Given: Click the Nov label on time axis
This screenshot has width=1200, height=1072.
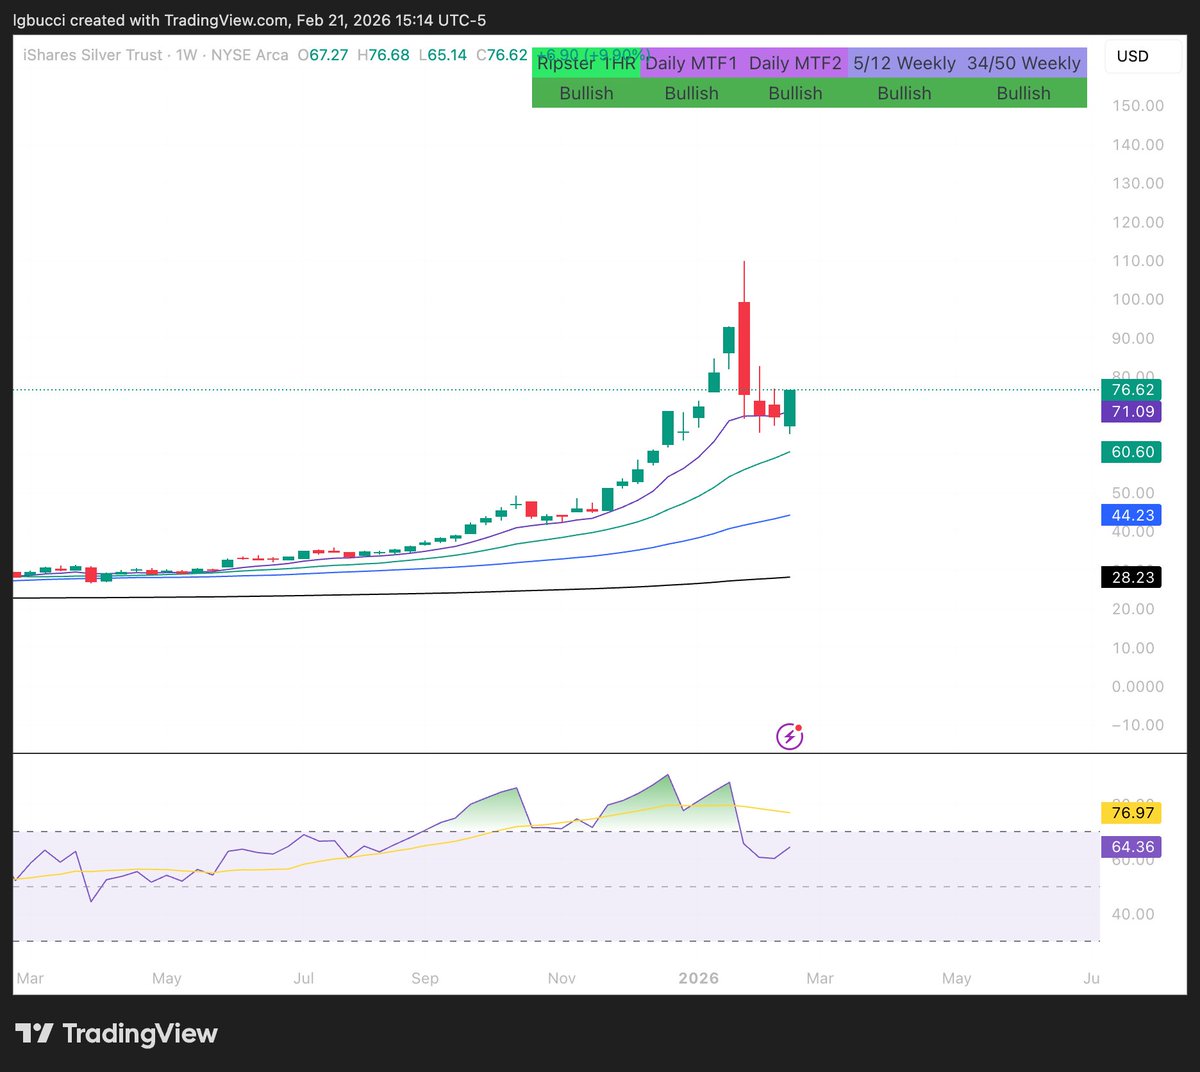Looking at the screenshot, I should [x=561, y=978].
